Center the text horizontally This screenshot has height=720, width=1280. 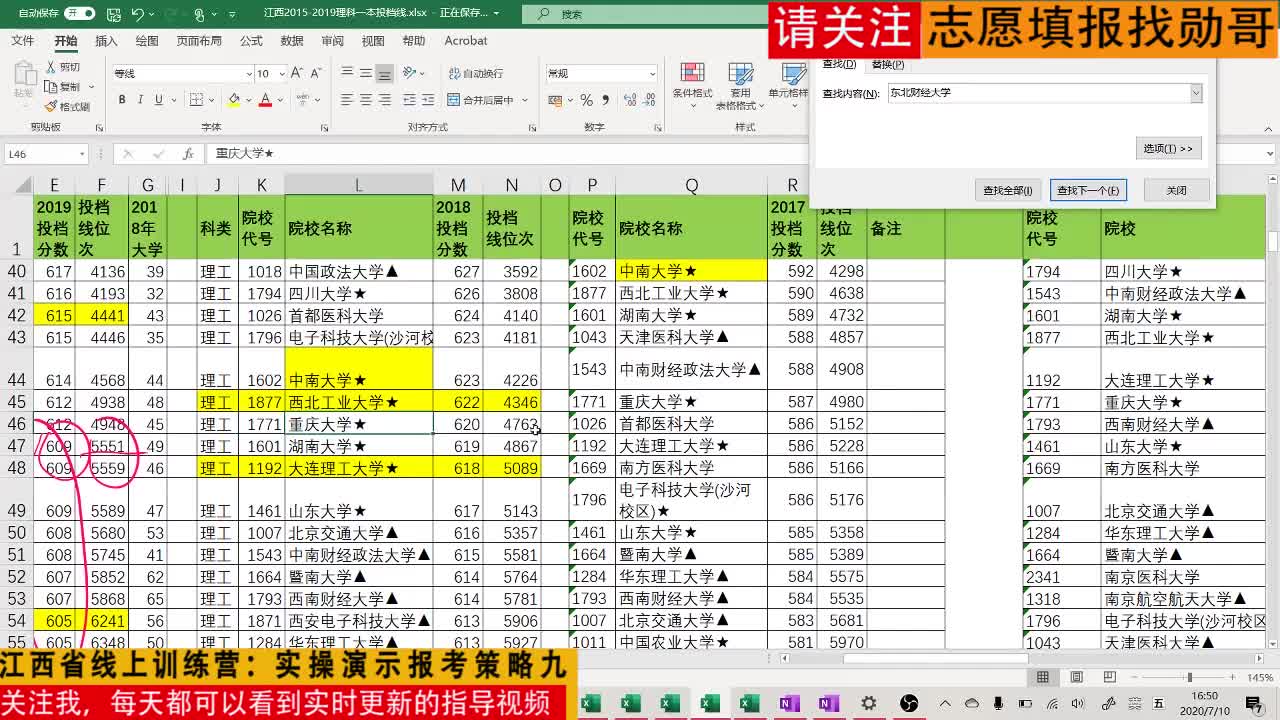pyautogui.click(x=365, y=100)
